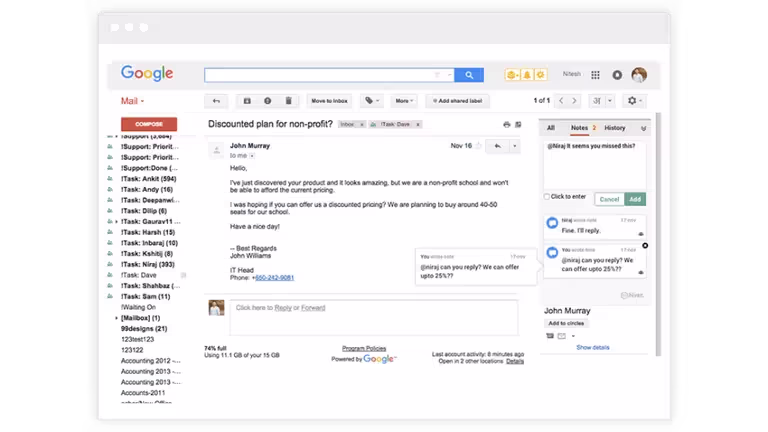Image resolution: width=768 pixels, height=432 pixels.
Task: Open the settings gear dropdown
Action: click(x=634, y=101)
